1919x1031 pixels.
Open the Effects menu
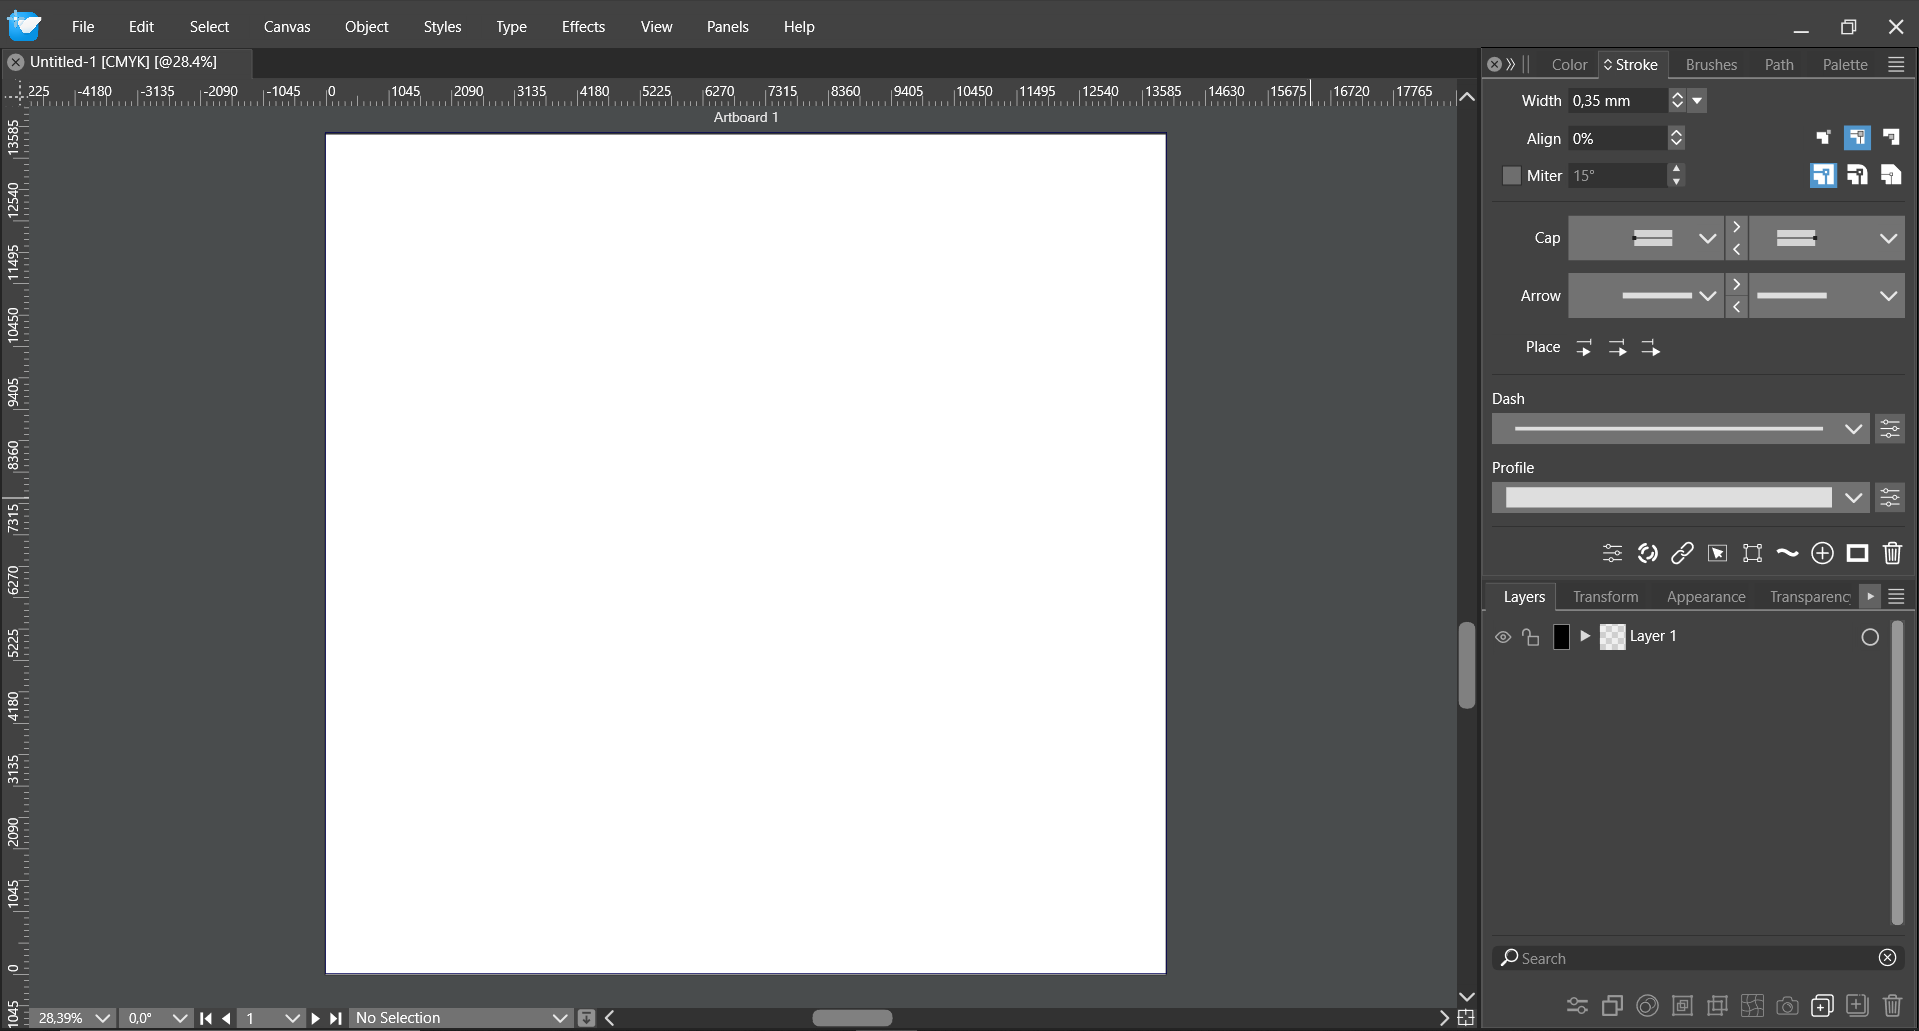pos(583,27)
